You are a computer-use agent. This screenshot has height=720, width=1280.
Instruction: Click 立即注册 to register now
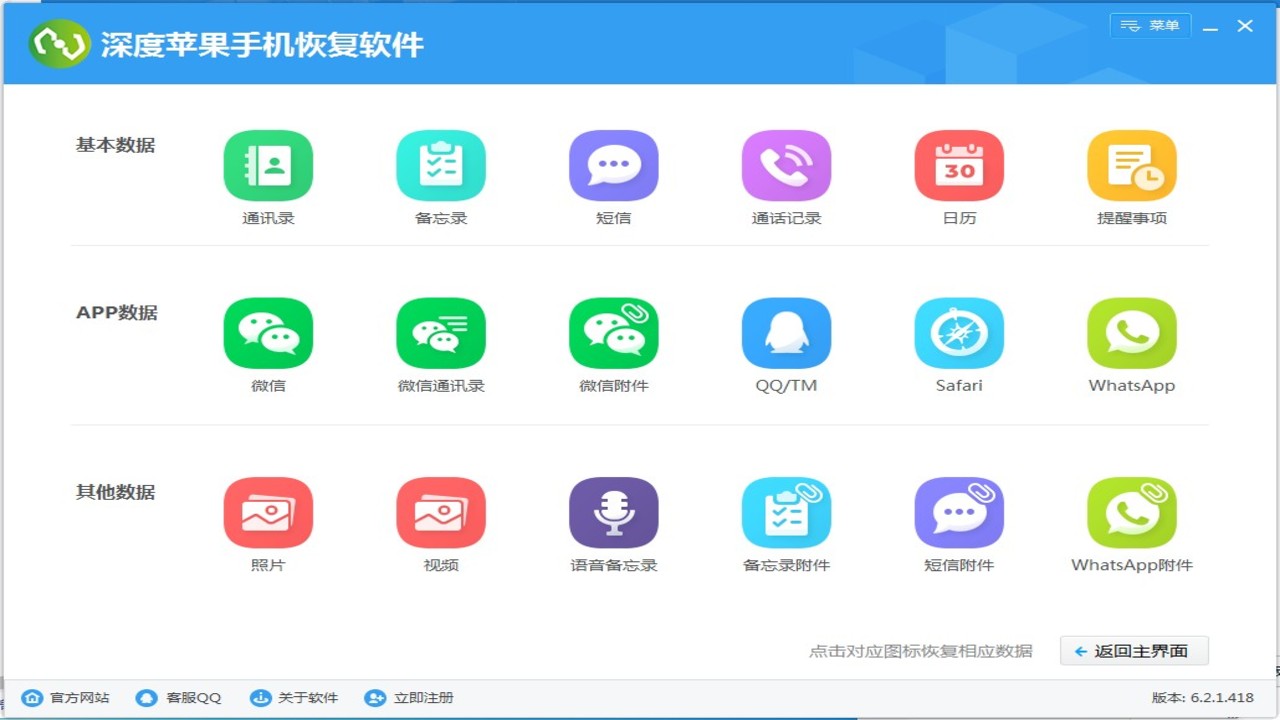pos(408,698)
